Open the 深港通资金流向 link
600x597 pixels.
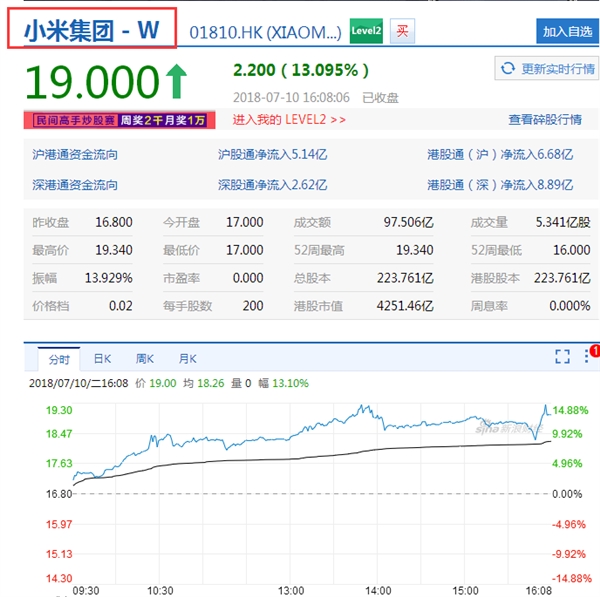point(75,185)
